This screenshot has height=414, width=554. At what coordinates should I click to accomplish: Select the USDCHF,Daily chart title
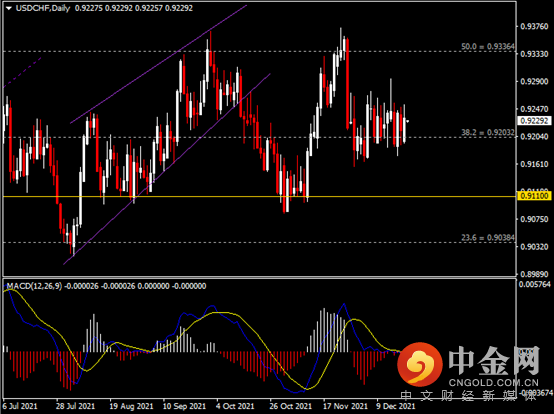coord(43,8)
